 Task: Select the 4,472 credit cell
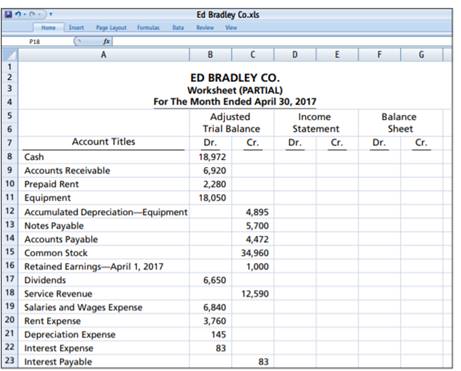253,239
